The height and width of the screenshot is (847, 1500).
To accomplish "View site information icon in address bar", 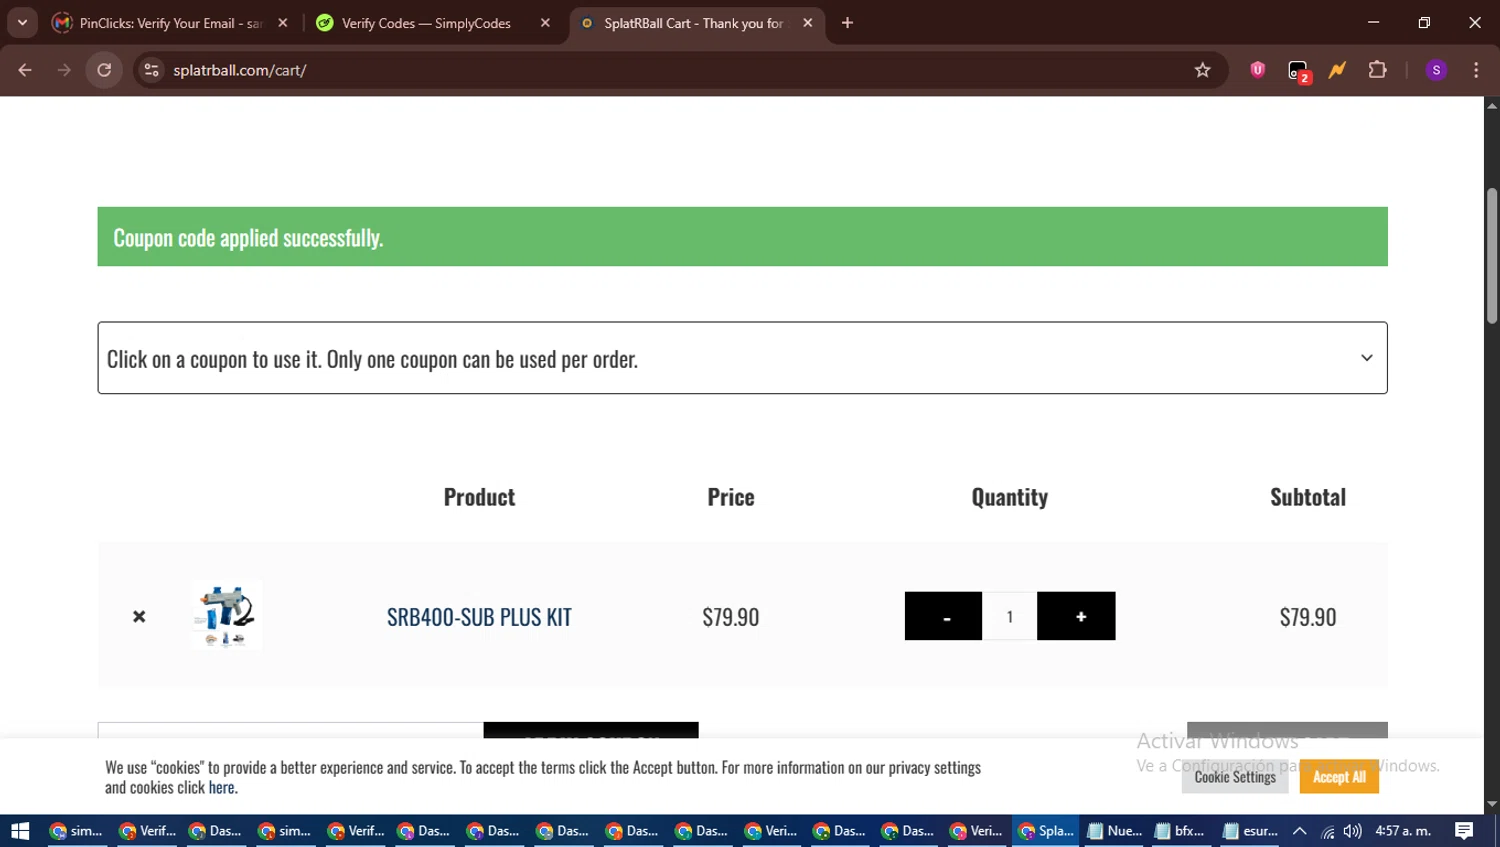I will (x=151, y=70).
